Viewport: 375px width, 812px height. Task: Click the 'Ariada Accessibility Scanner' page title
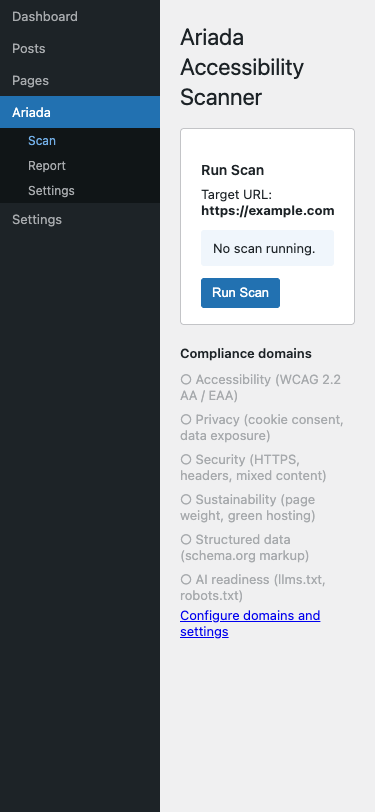click(242, 67)
